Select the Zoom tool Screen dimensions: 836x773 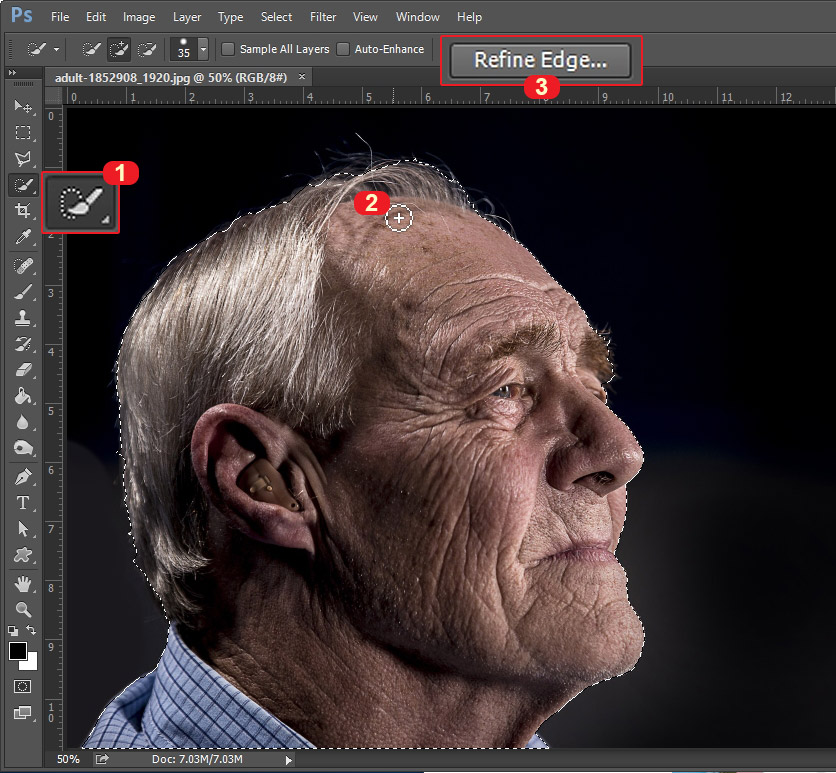pos(23,609)
